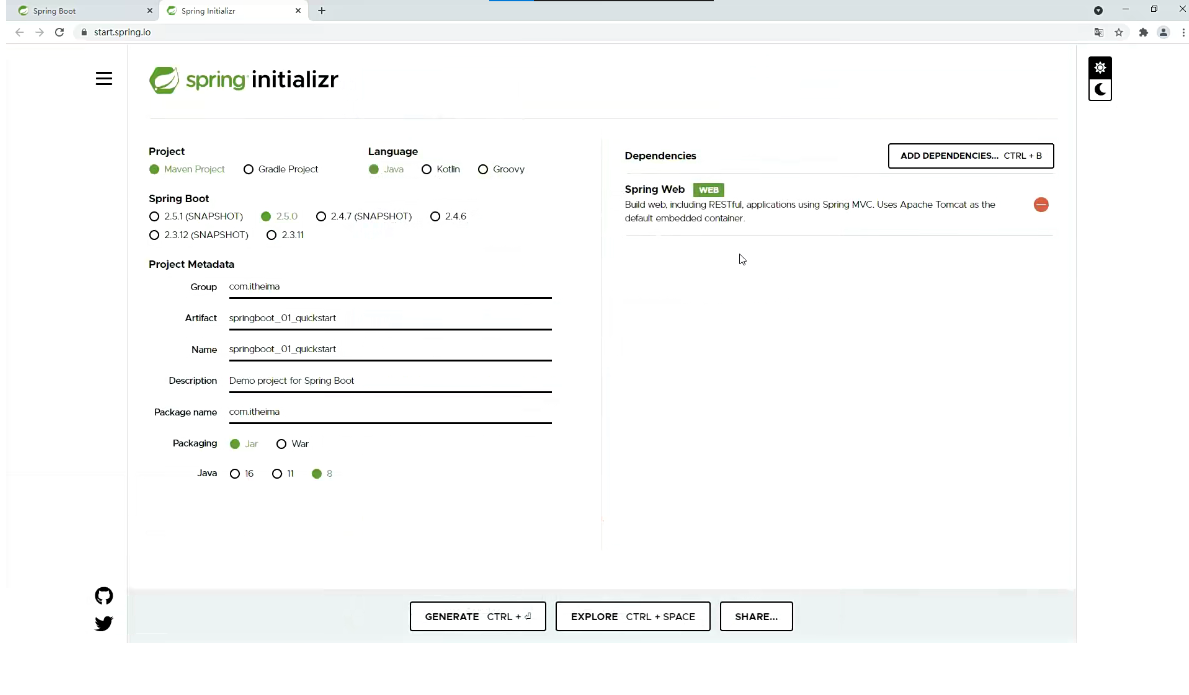Image resolution: width=1189 pixels, height=695 pixels.
Task: Bookmark this page with star icon
Action: [x=1118, y=32]
